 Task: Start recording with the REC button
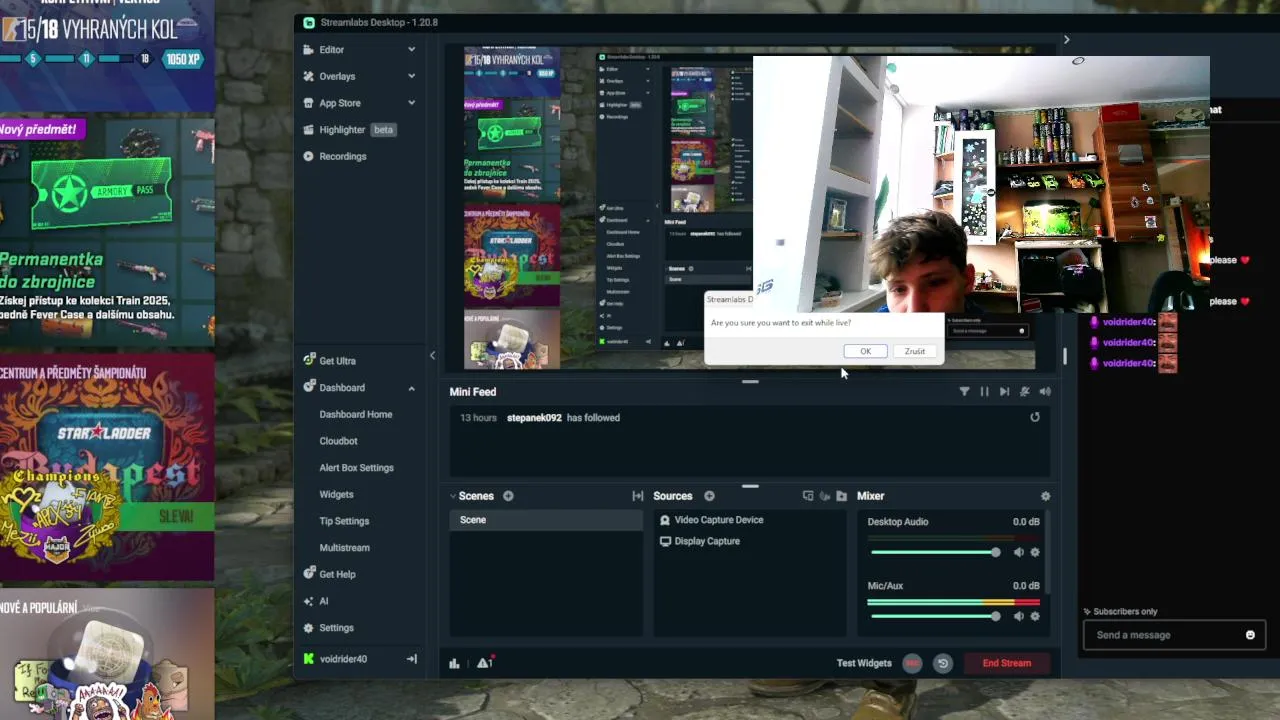tap(912, 663)
